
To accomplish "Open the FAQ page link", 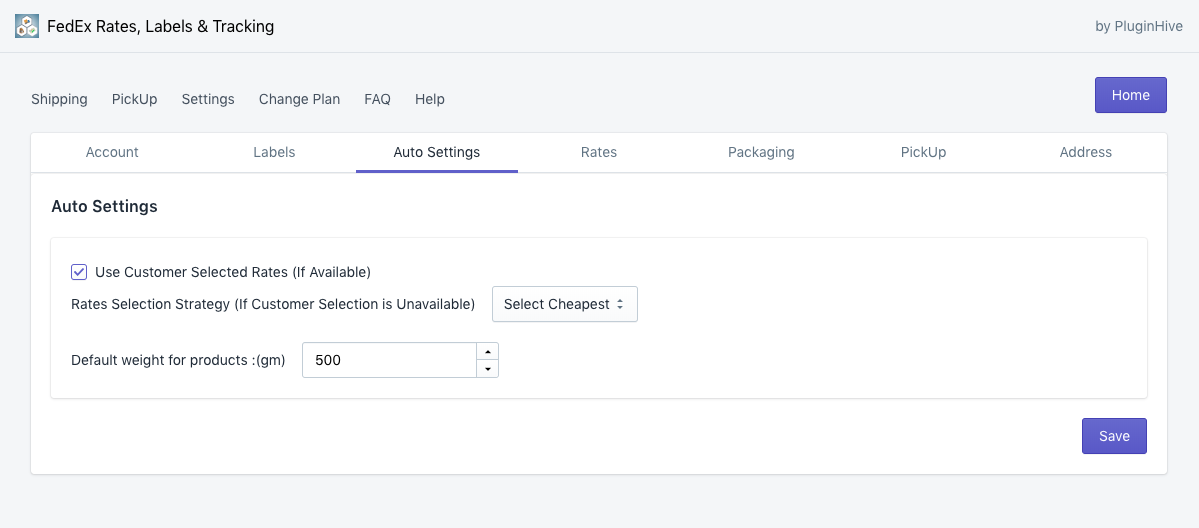I will 377,99.
